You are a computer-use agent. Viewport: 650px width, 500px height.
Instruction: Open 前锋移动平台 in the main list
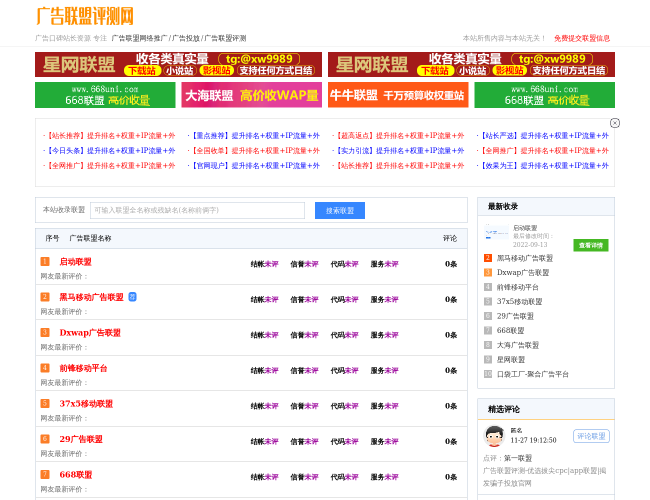tap(83, 368)
